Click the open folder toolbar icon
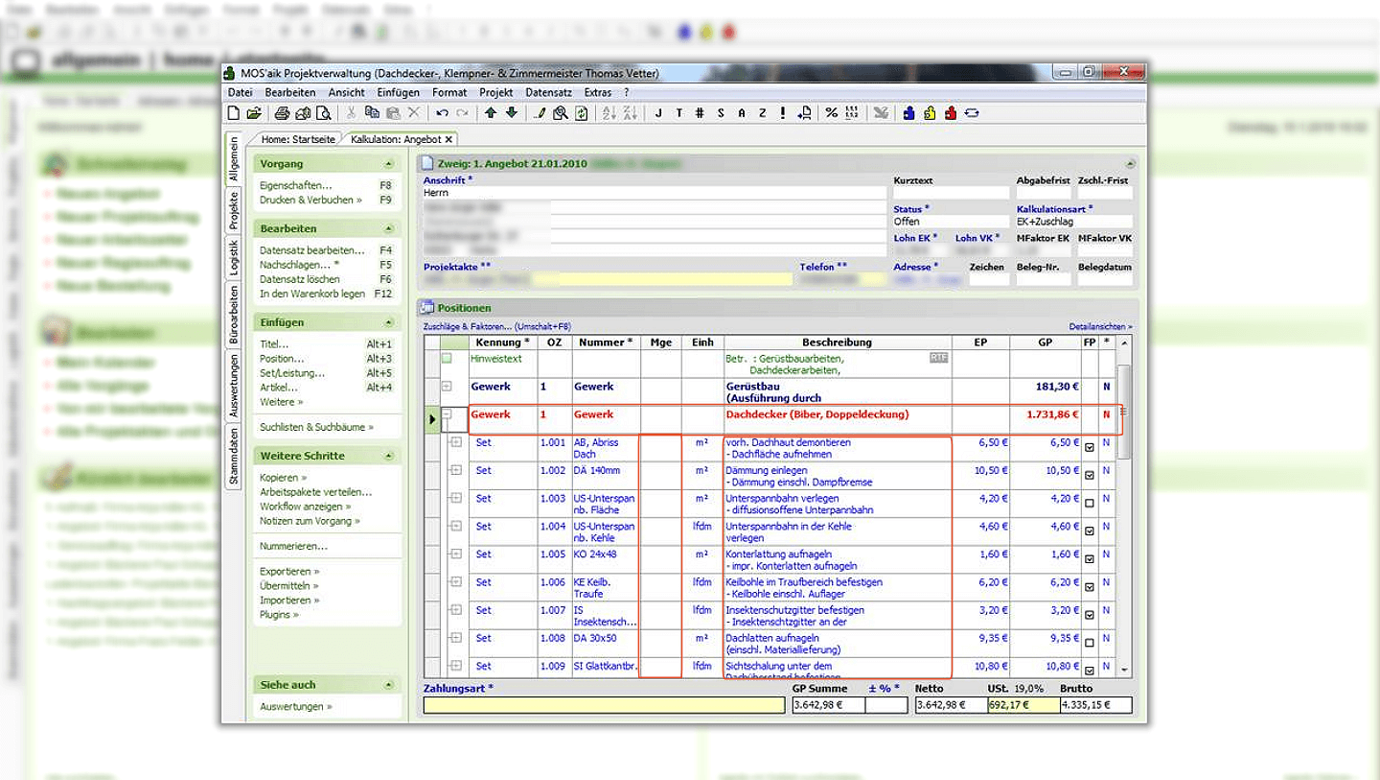This screenshot has width=1380, height=780. [254, 113]
